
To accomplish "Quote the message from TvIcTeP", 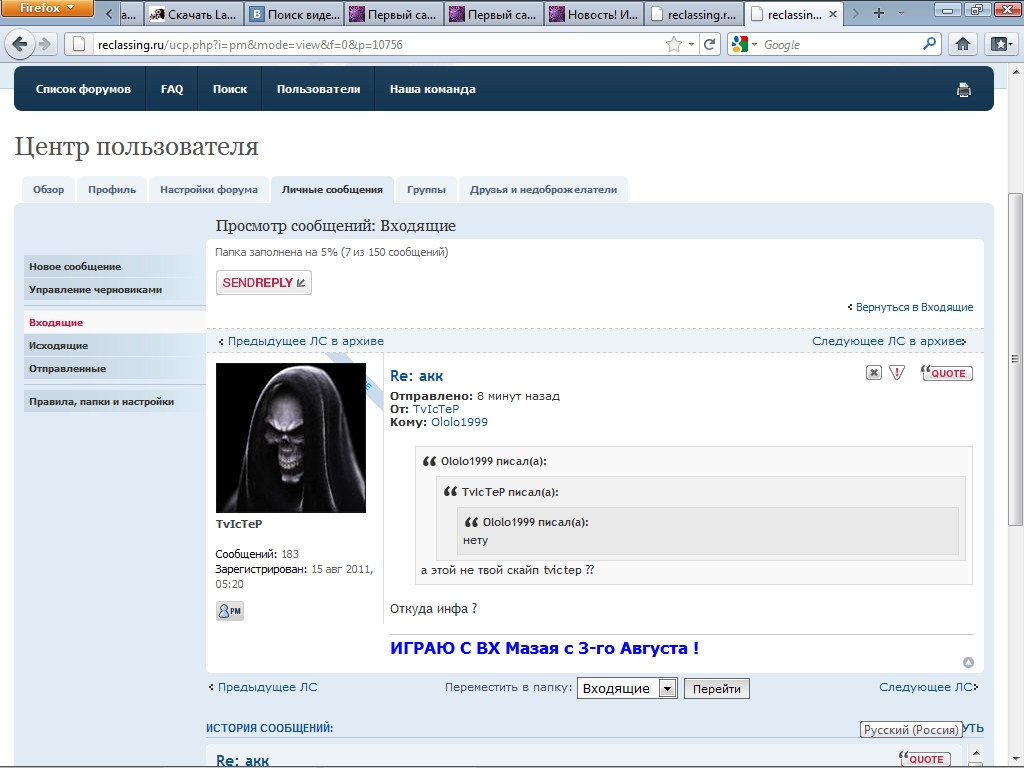I will [946, 373].
